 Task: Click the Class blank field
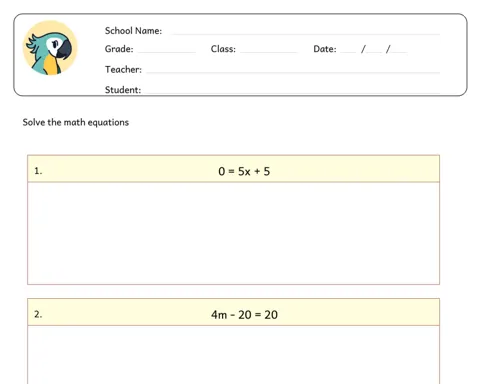269,50
